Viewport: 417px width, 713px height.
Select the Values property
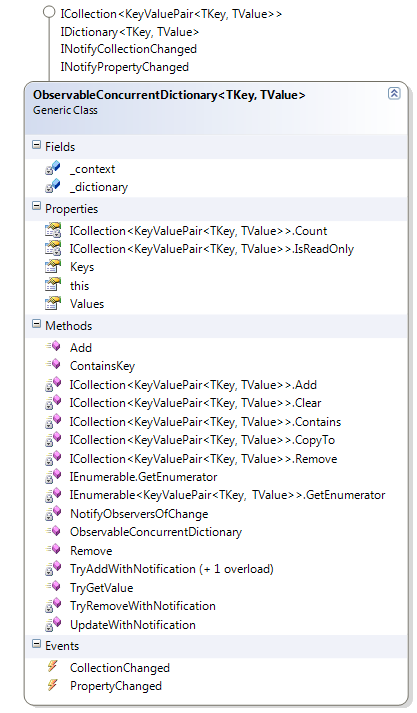tap(87, 304)
